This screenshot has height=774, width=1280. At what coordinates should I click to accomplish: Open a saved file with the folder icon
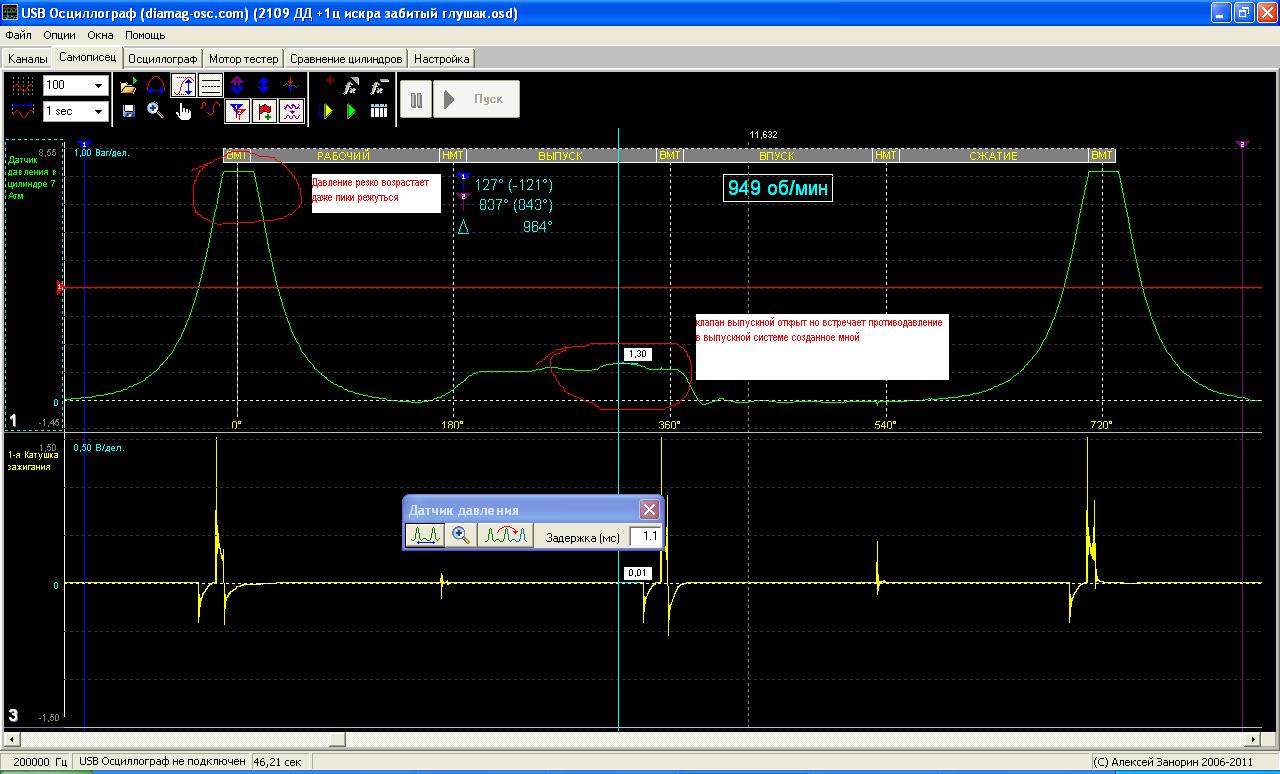coord(129,86)
